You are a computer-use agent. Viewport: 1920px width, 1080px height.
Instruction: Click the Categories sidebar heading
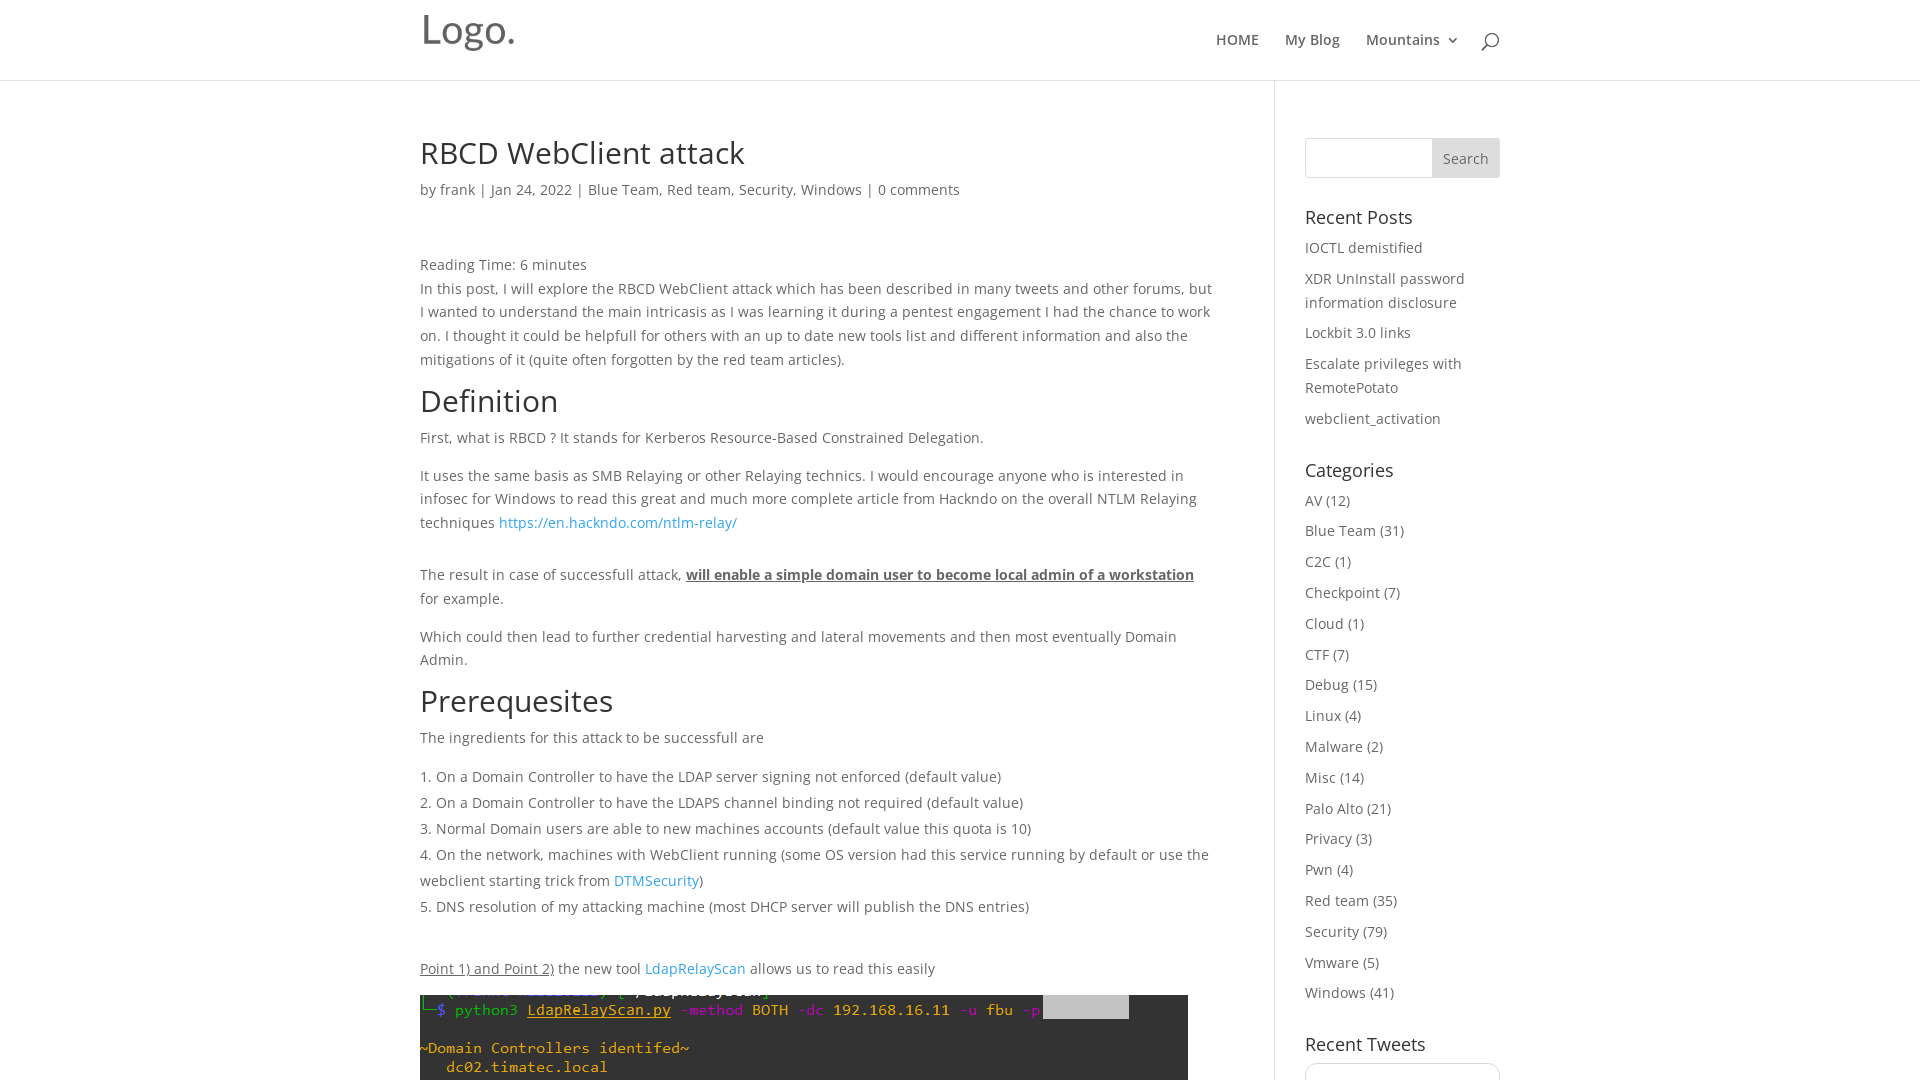coord(1349,470)
